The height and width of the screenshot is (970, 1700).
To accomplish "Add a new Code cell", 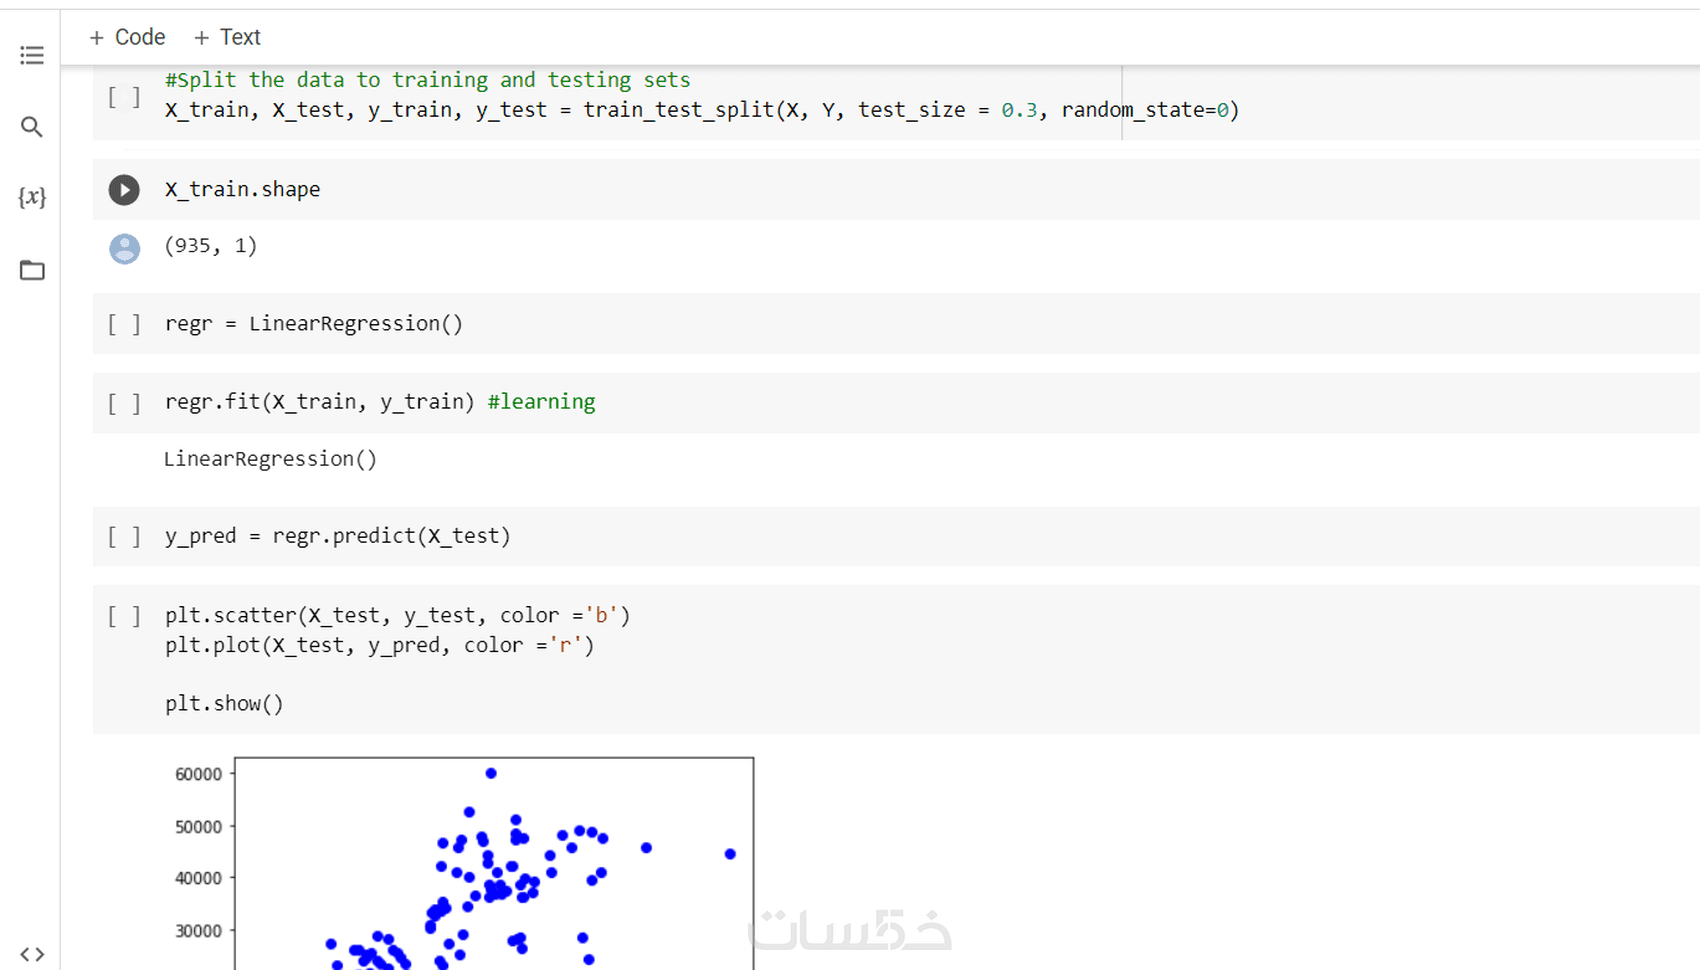I will 127,37.
